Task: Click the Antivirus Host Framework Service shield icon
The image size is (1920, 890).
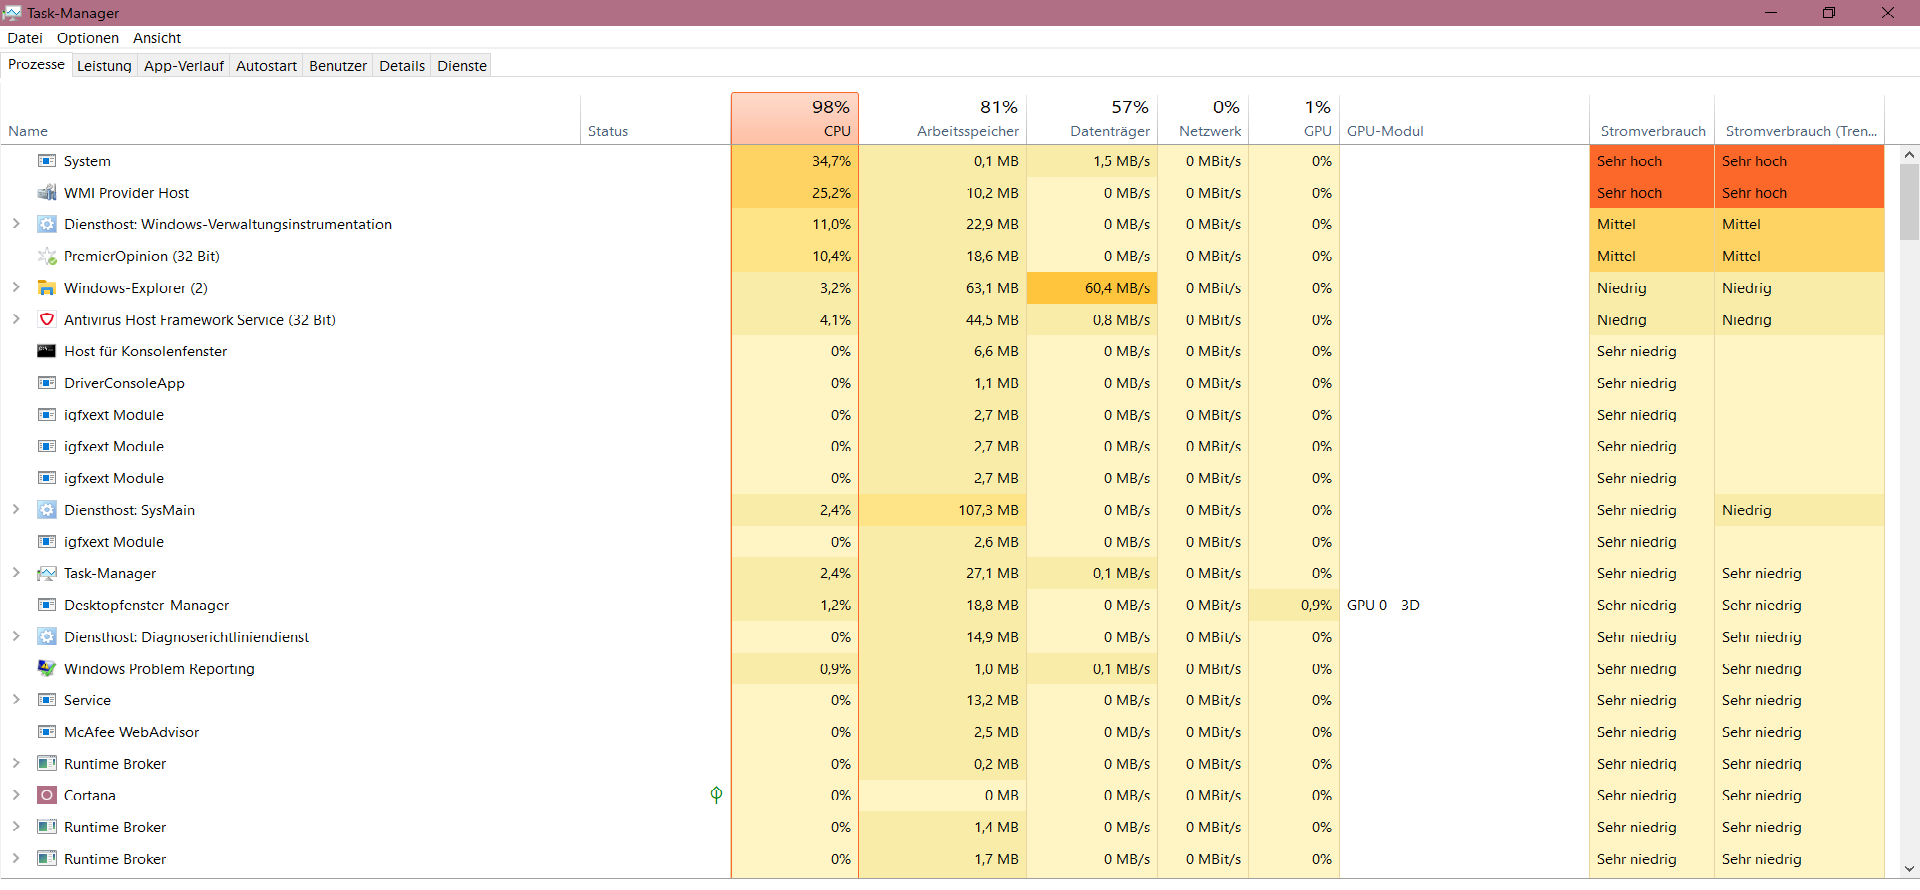Action: pyautogui.click(x=46, y=320)
